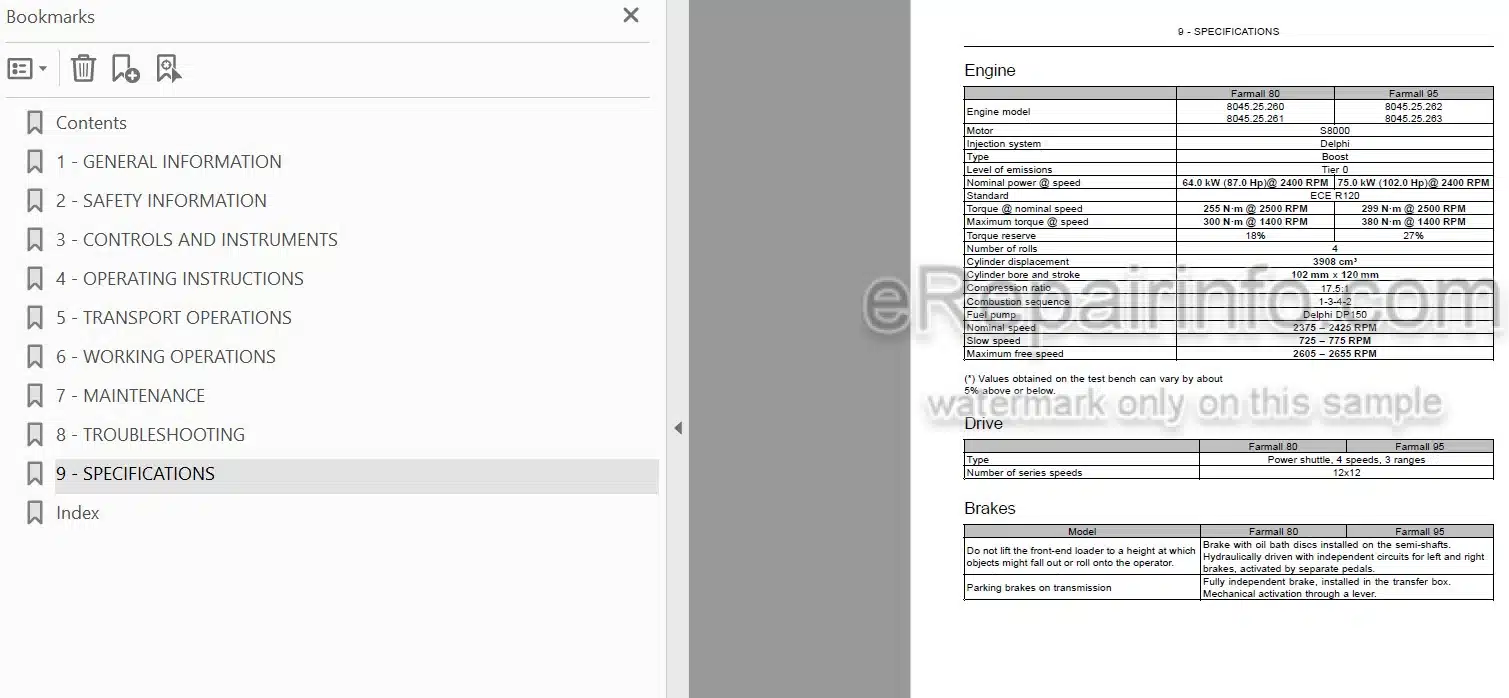This screenshot has width=1509, height=698.
Task: Navigate to 4 - OPERATING INSTRUCTIONS
Action: click(x=180, y=279)
